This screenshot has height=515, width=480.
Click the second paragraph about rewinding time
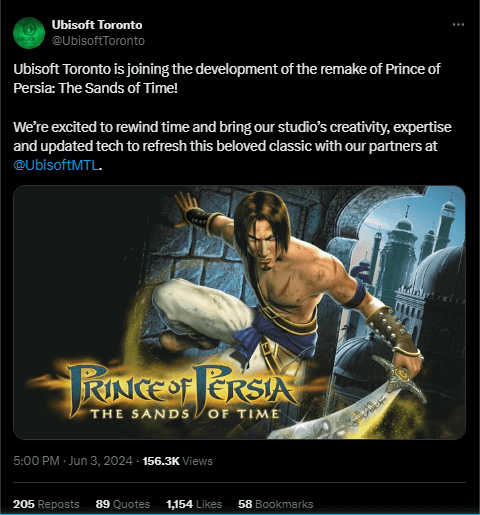click(232, 146)
